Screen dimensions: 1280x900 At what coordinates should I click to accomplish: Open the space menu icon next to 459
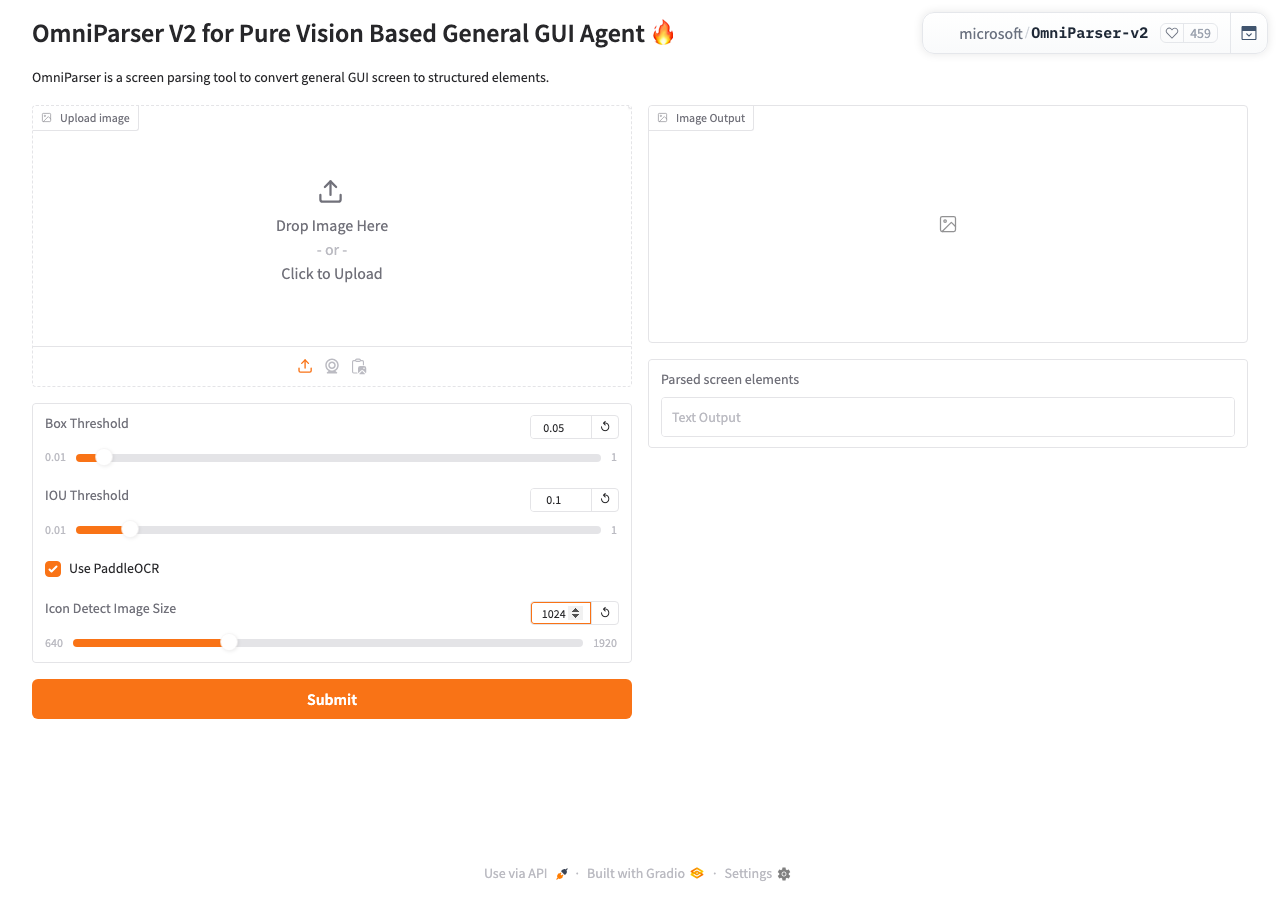1249,33
